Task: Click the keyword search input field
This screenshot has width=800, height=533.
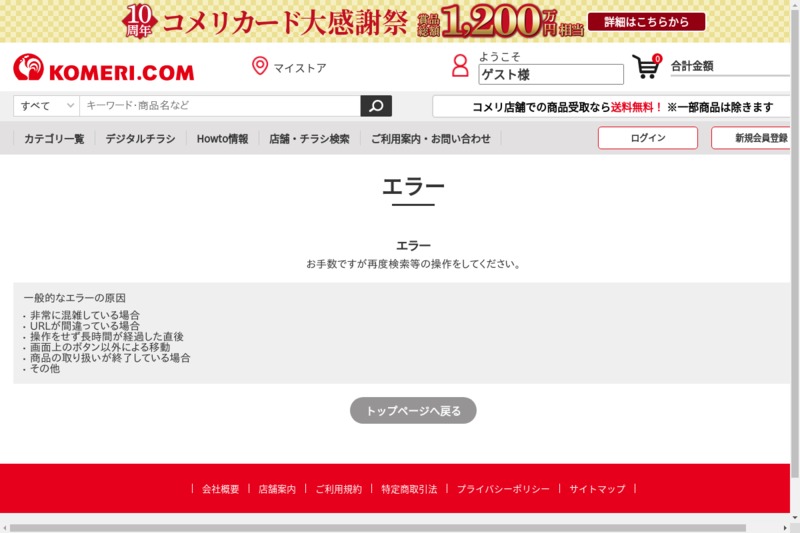Action: 220,106
